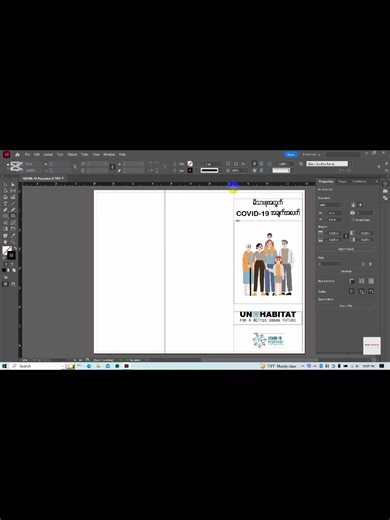Click the UN-HABITAT logo on page
Viewport: 390px width, 520px height.
[x=268, y=317]
